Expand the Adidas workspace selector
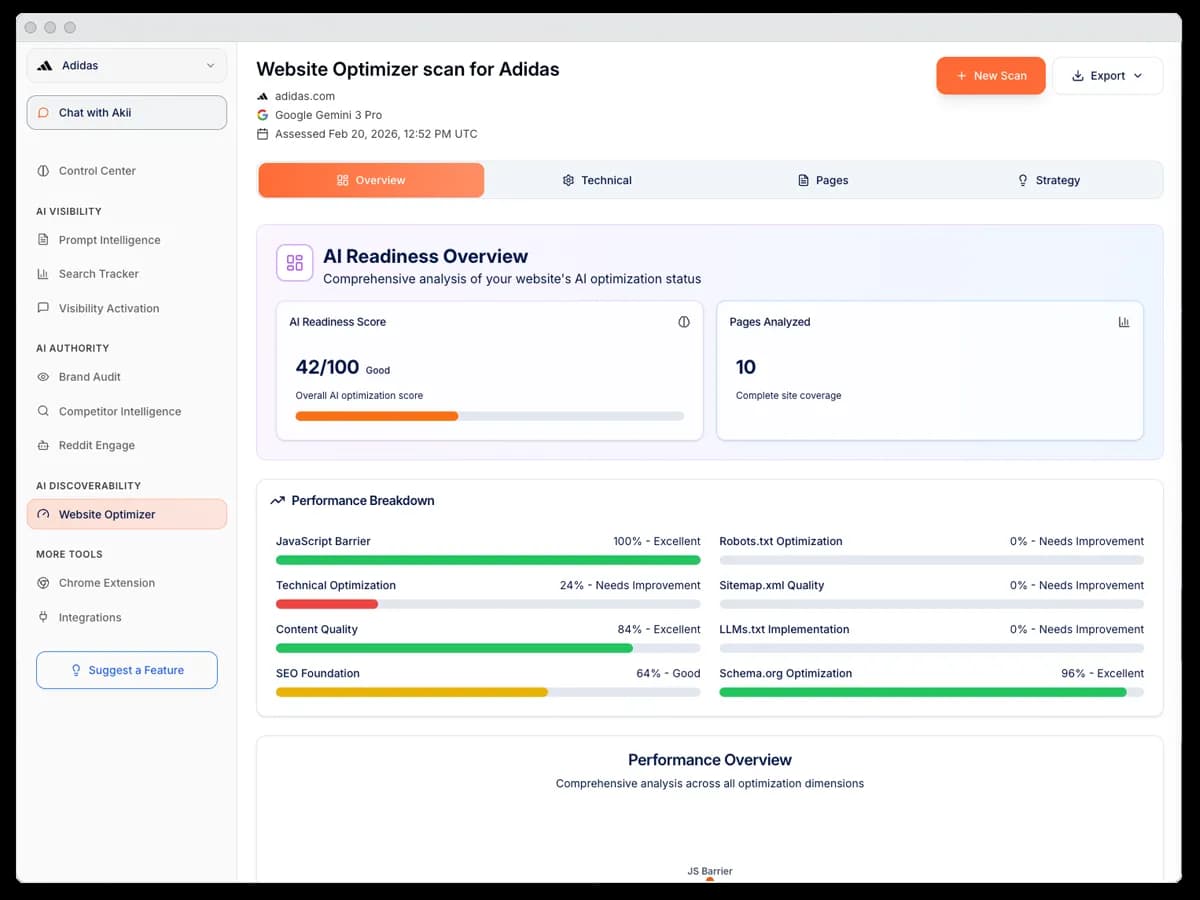Image resolution: width=1200 pixels, height=900 pixels. coord(126,65)
